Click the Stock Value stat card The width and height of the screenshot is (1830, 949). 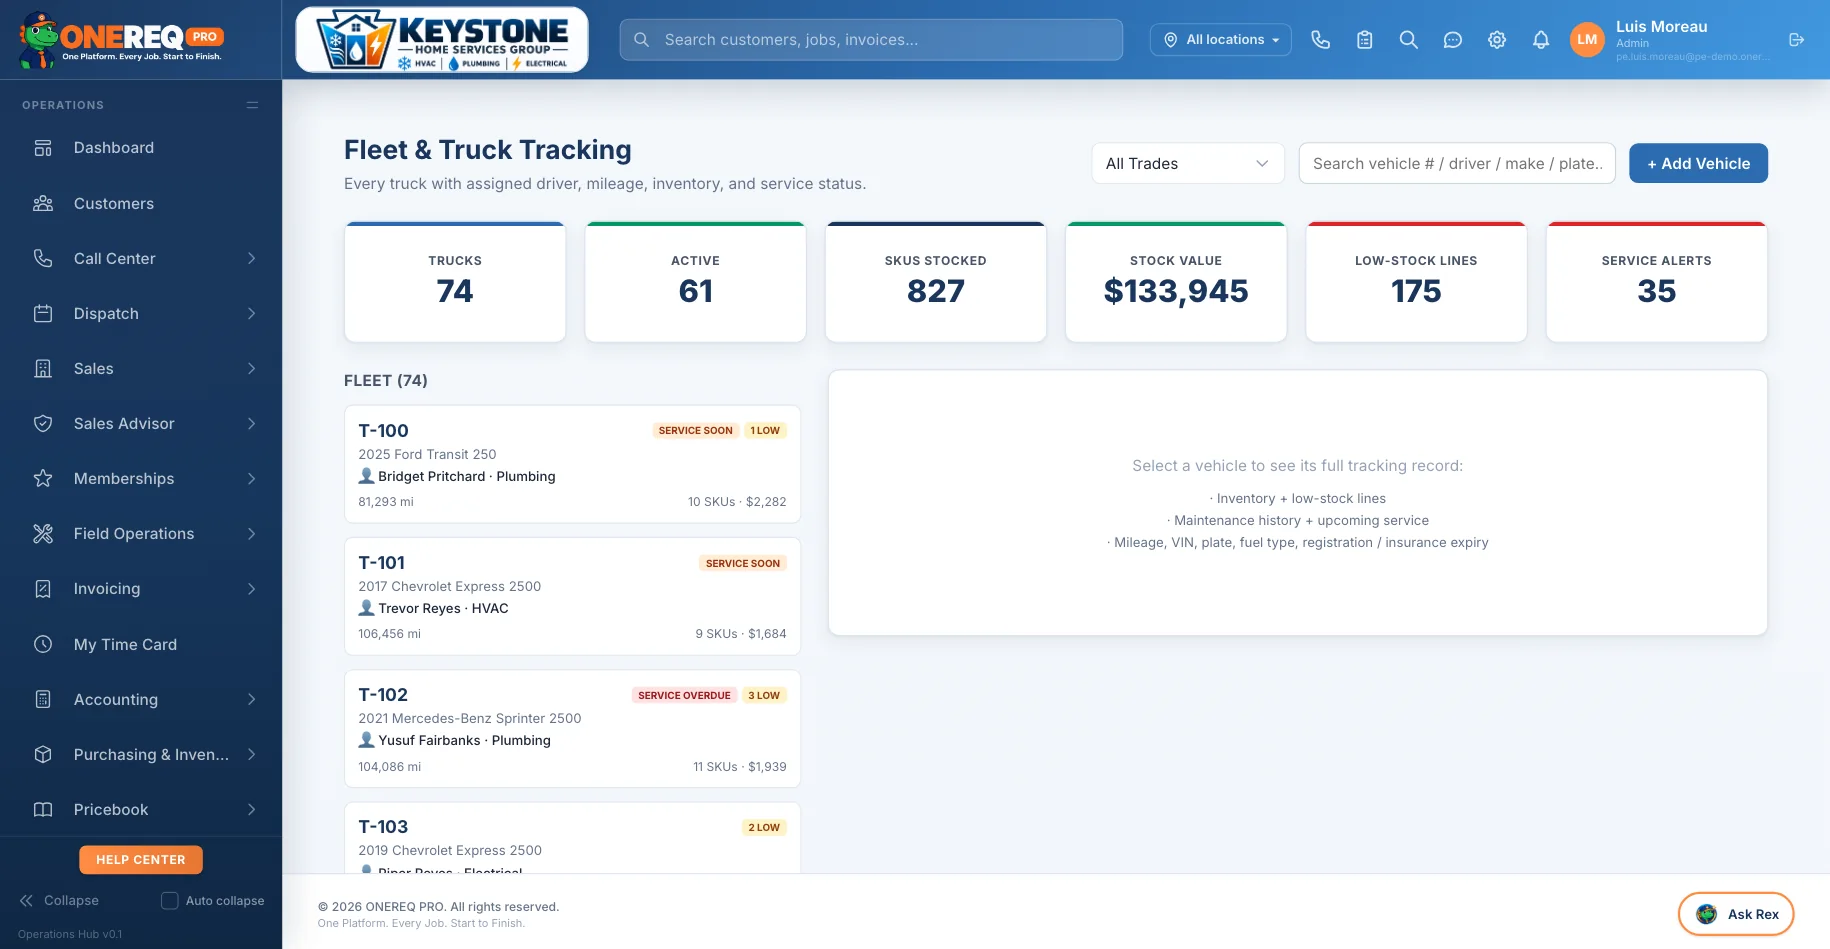pyautogui.click(x=1176, y=282)
